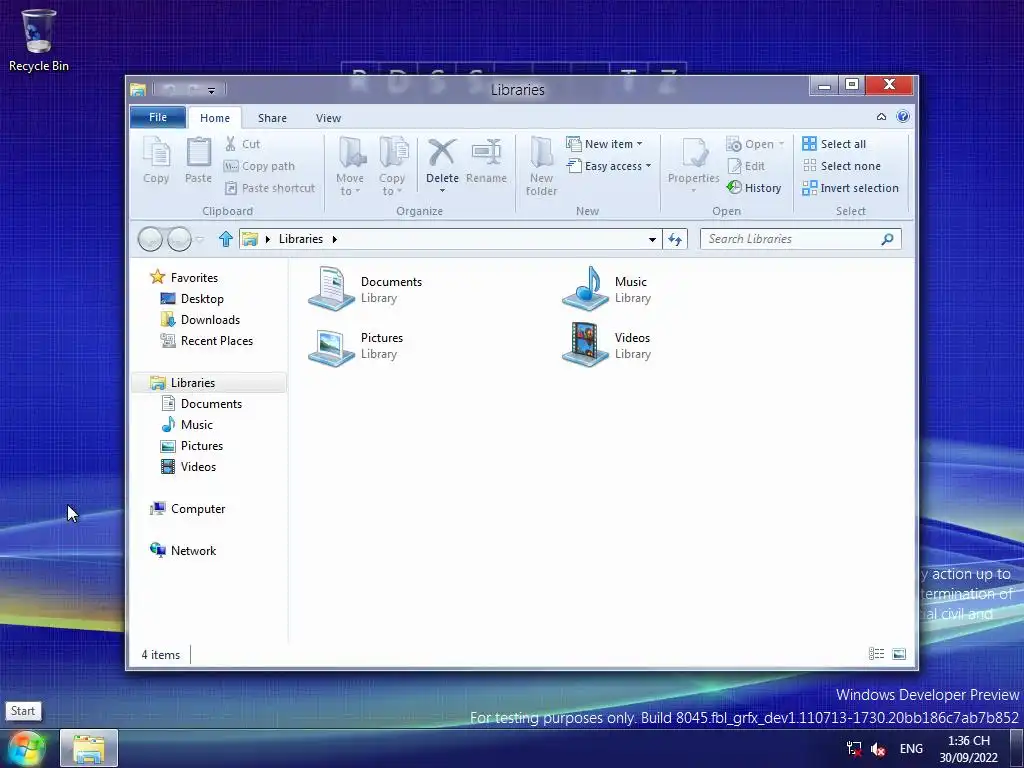The width and height of the screenshot is (1024, 768).
Task: Switch to the Share ribbon tab
Action: pos(272,118)
